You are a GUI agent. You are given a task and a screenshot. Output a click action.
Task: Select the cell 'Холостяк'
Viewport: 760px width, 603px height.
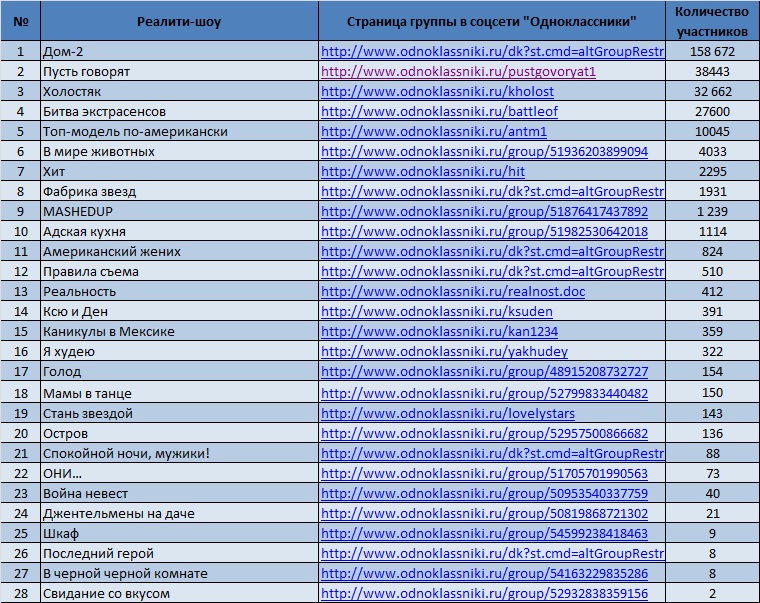(x=179, y=92)
